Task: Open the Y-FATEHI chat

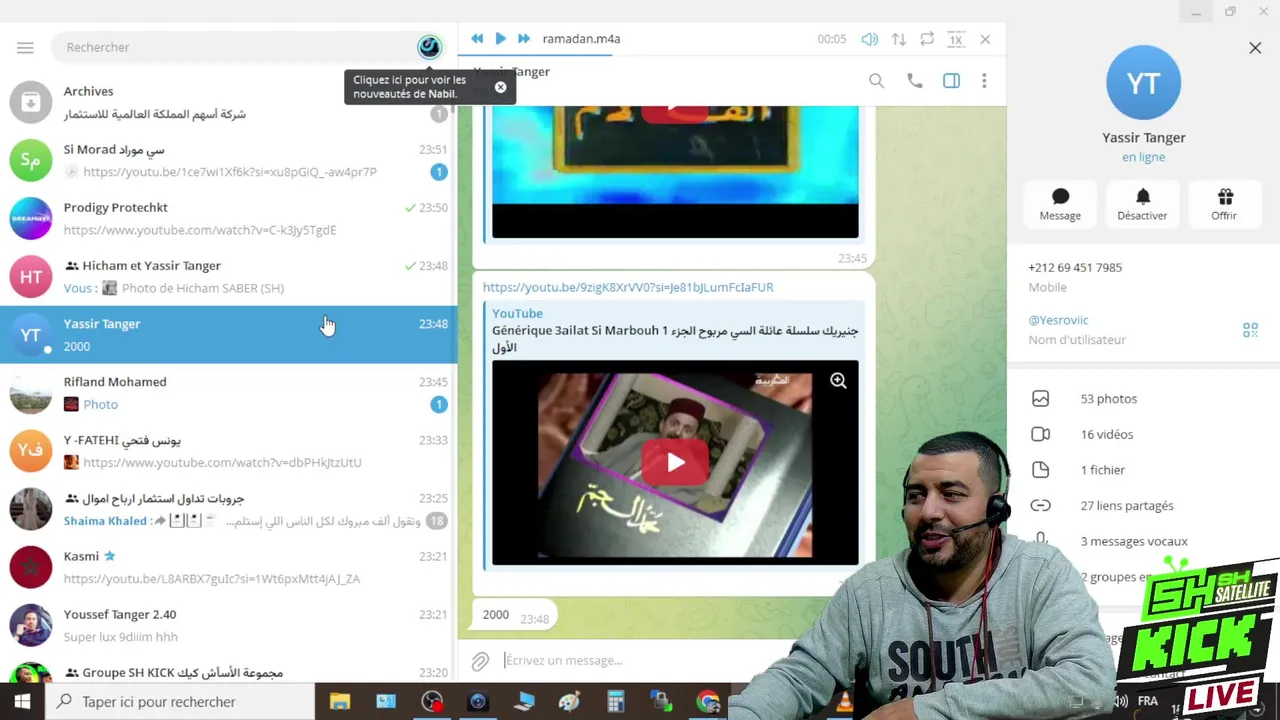Action: [228, 451]
